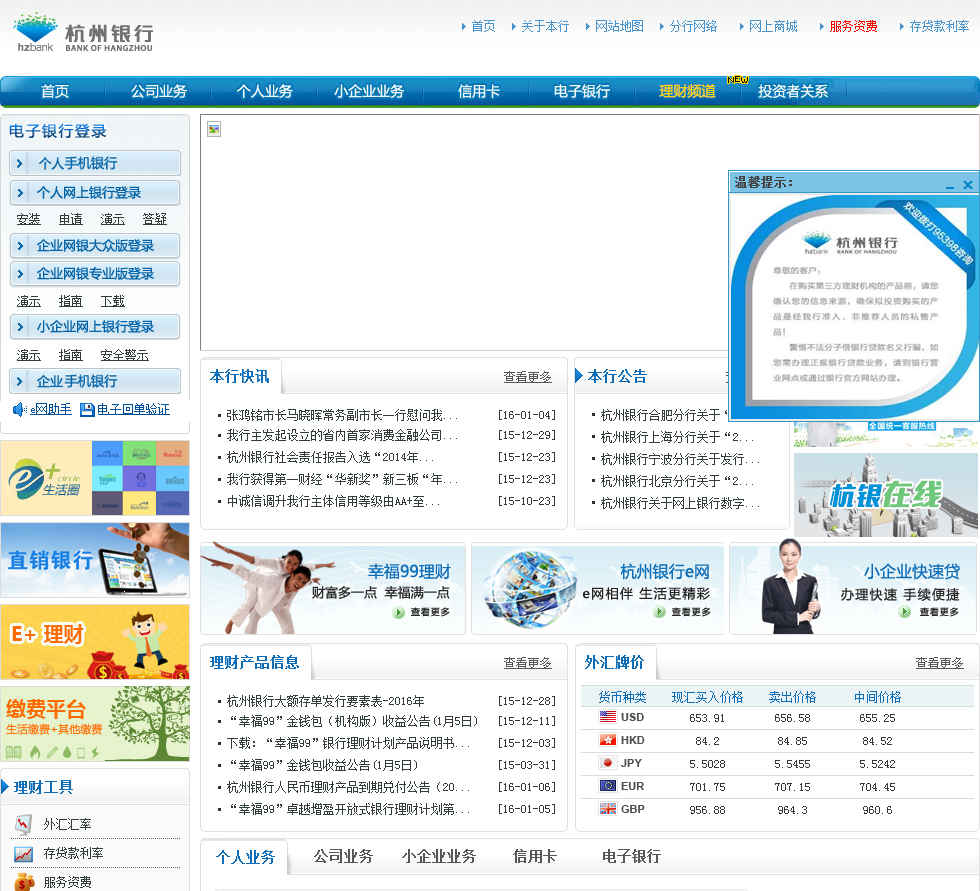Screen dimensions: 980x891
Task: Click 网站地图 top link
Action: click(x=619, y=26)
